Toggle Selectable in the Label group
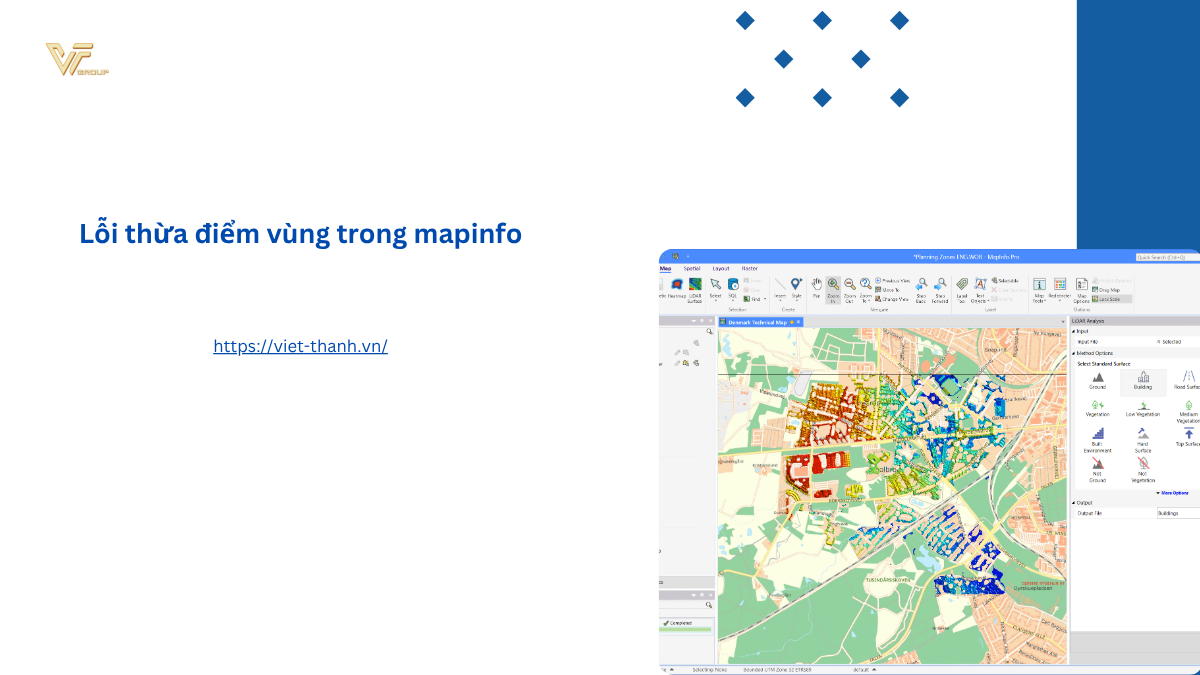The width and height of the screenshot is (1200, 675). [x=1006, y=281]
